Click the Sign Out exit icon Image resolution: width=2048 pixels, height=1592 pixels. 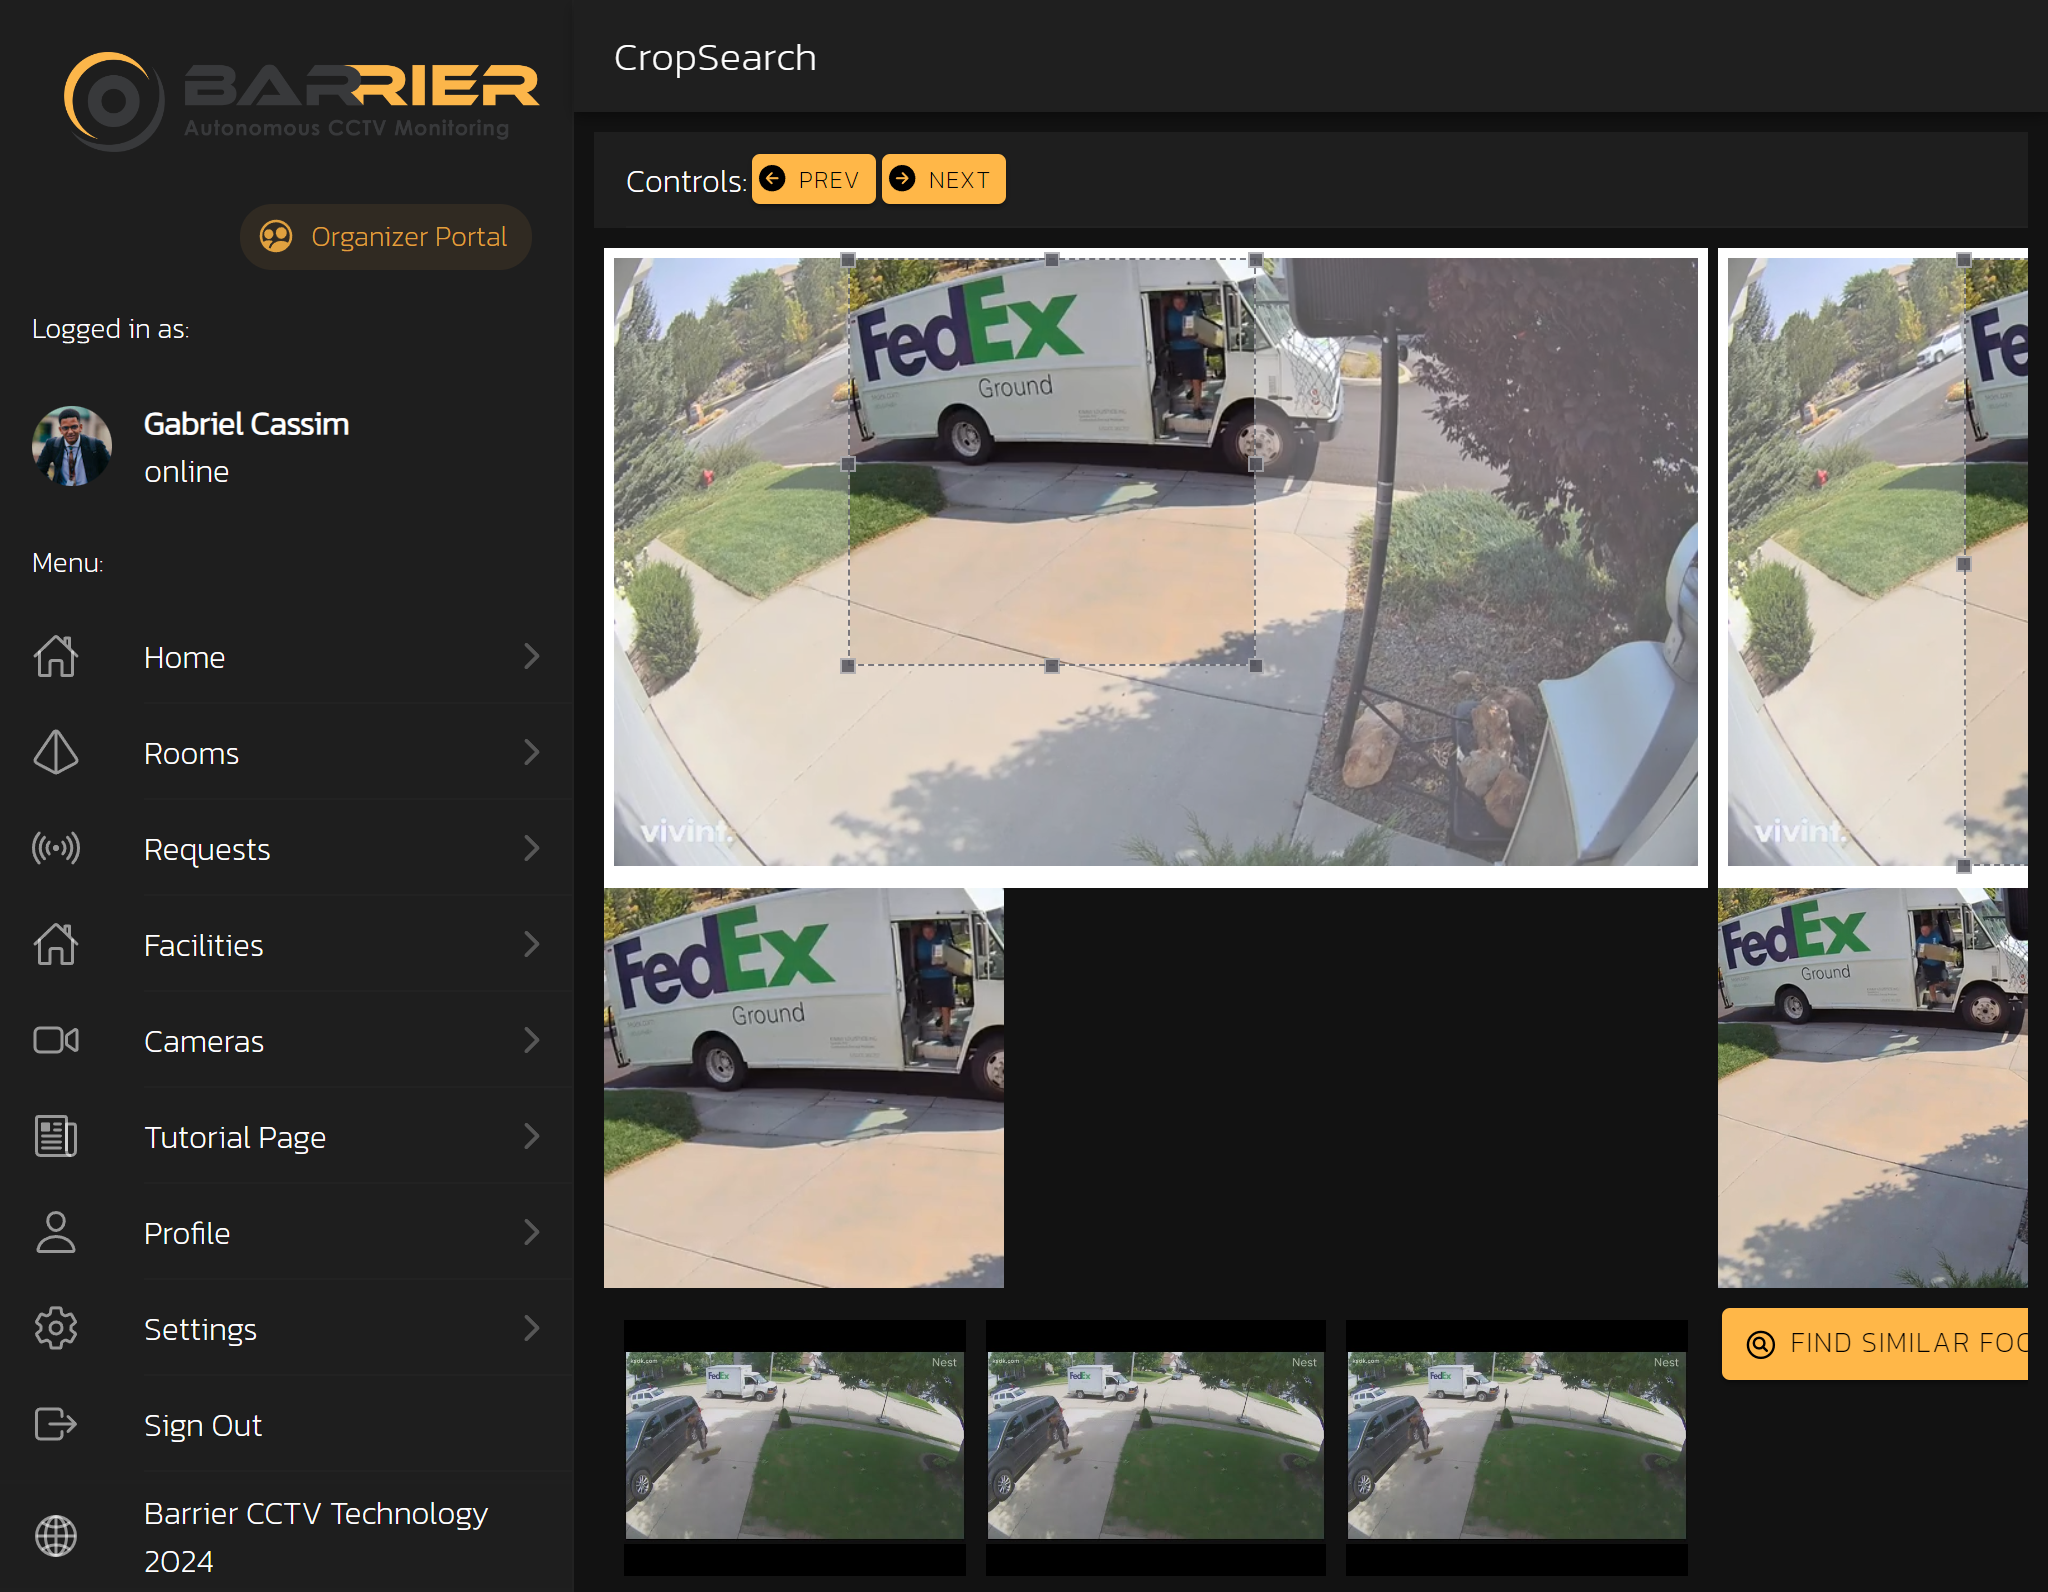click(x=56, y=1424)
